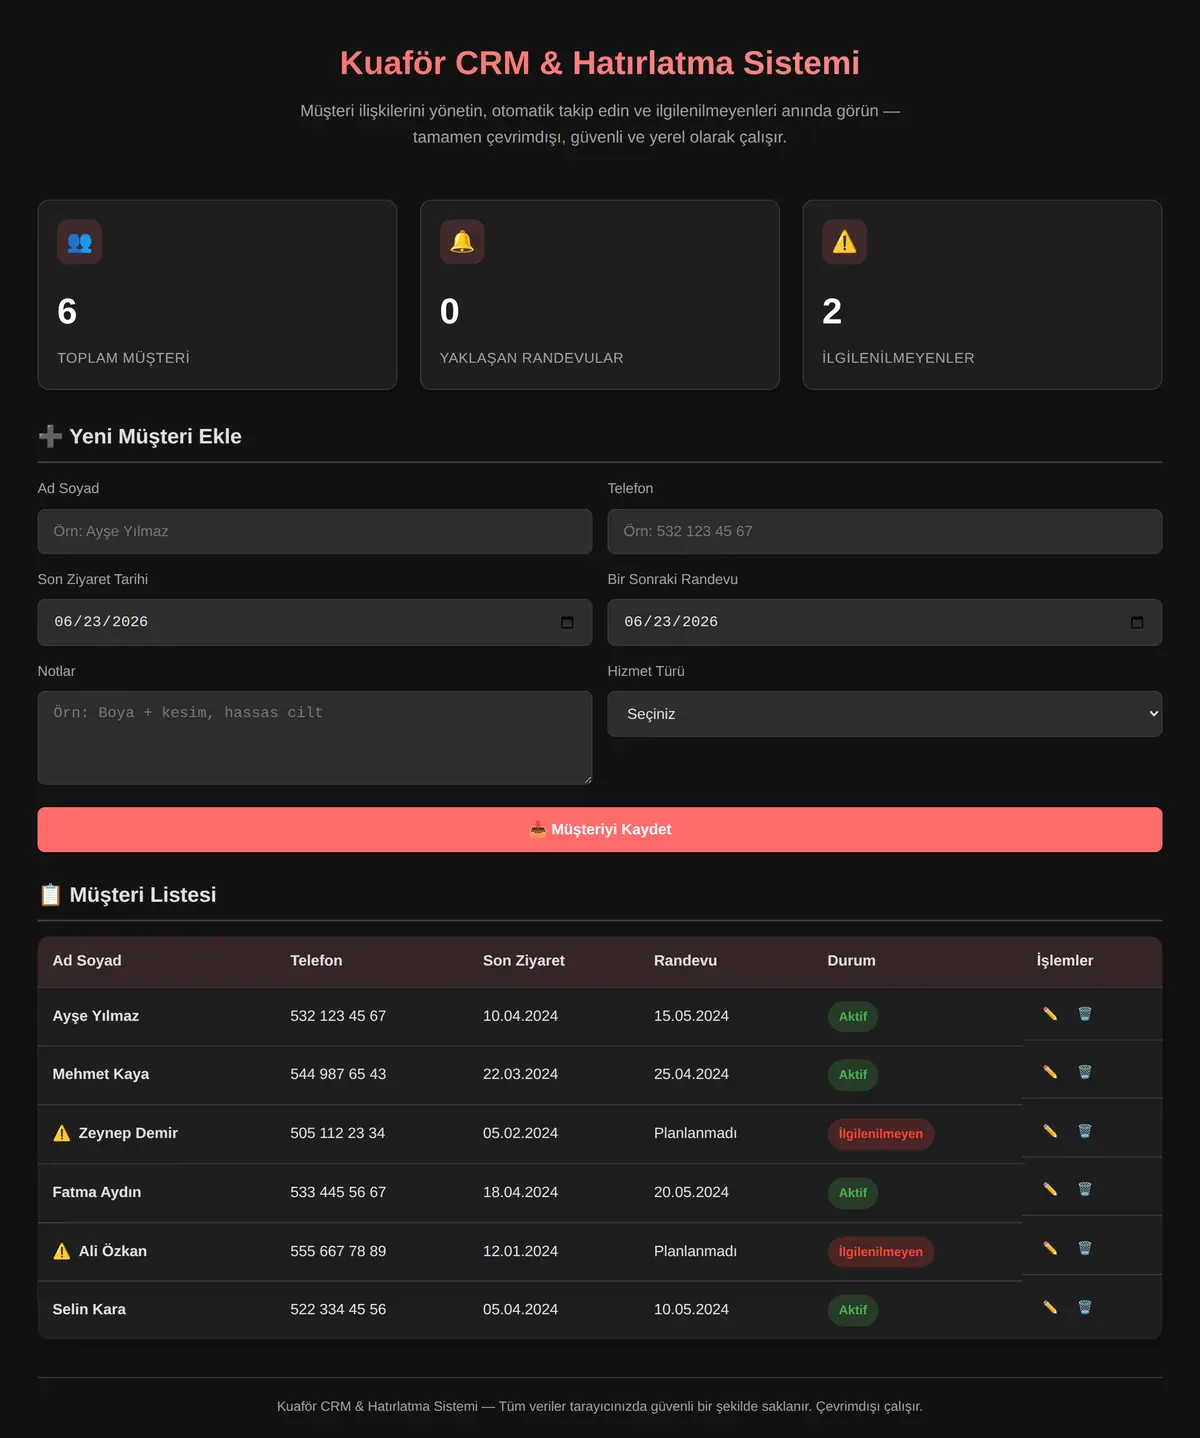Screen dimensions: 1200x1438
Task: Click the İlgilenilmeyen badge in Ali Özkan's row
Action: [881, 1252]
